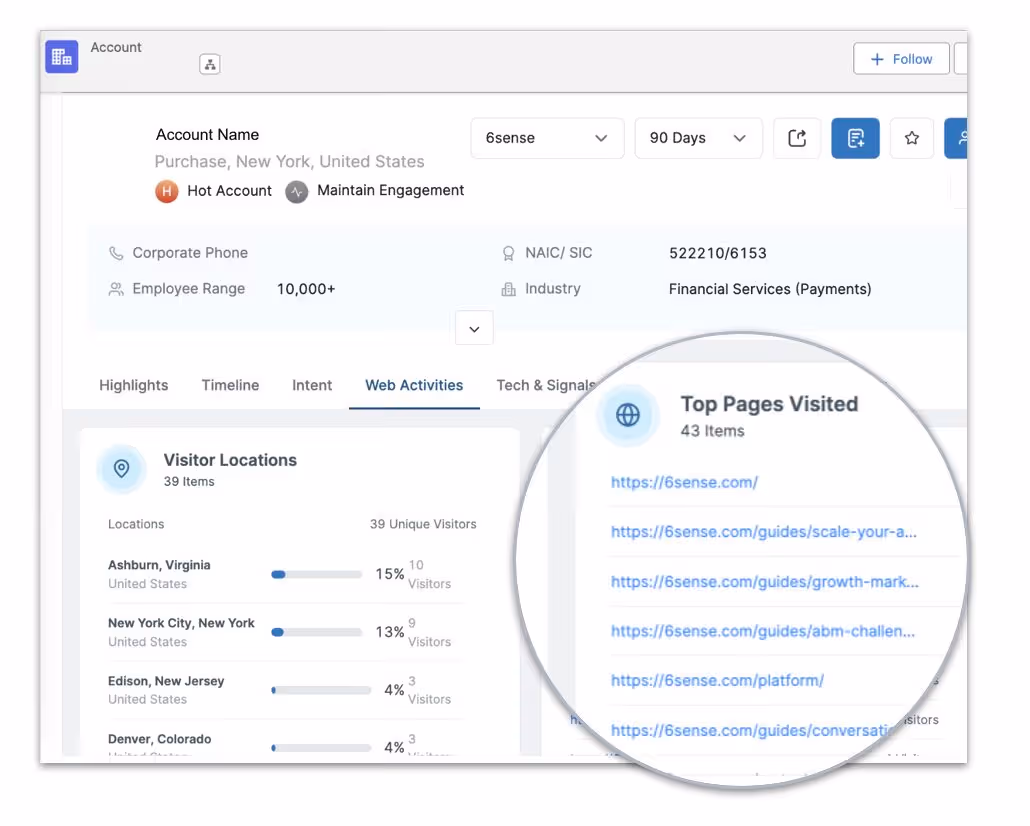
Task: Click the 10,000+ employee range value
Action: click(306, 289)
